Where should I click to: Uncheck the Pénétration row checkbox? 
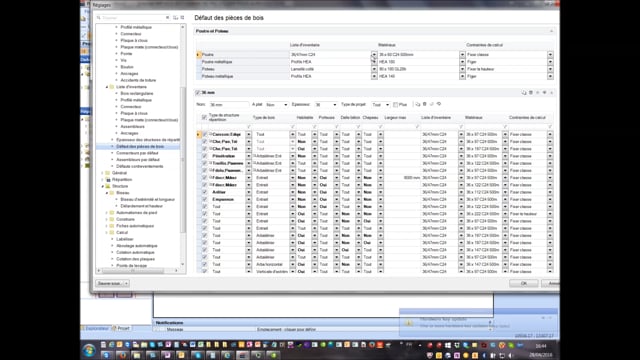click(x=204, y=156)
